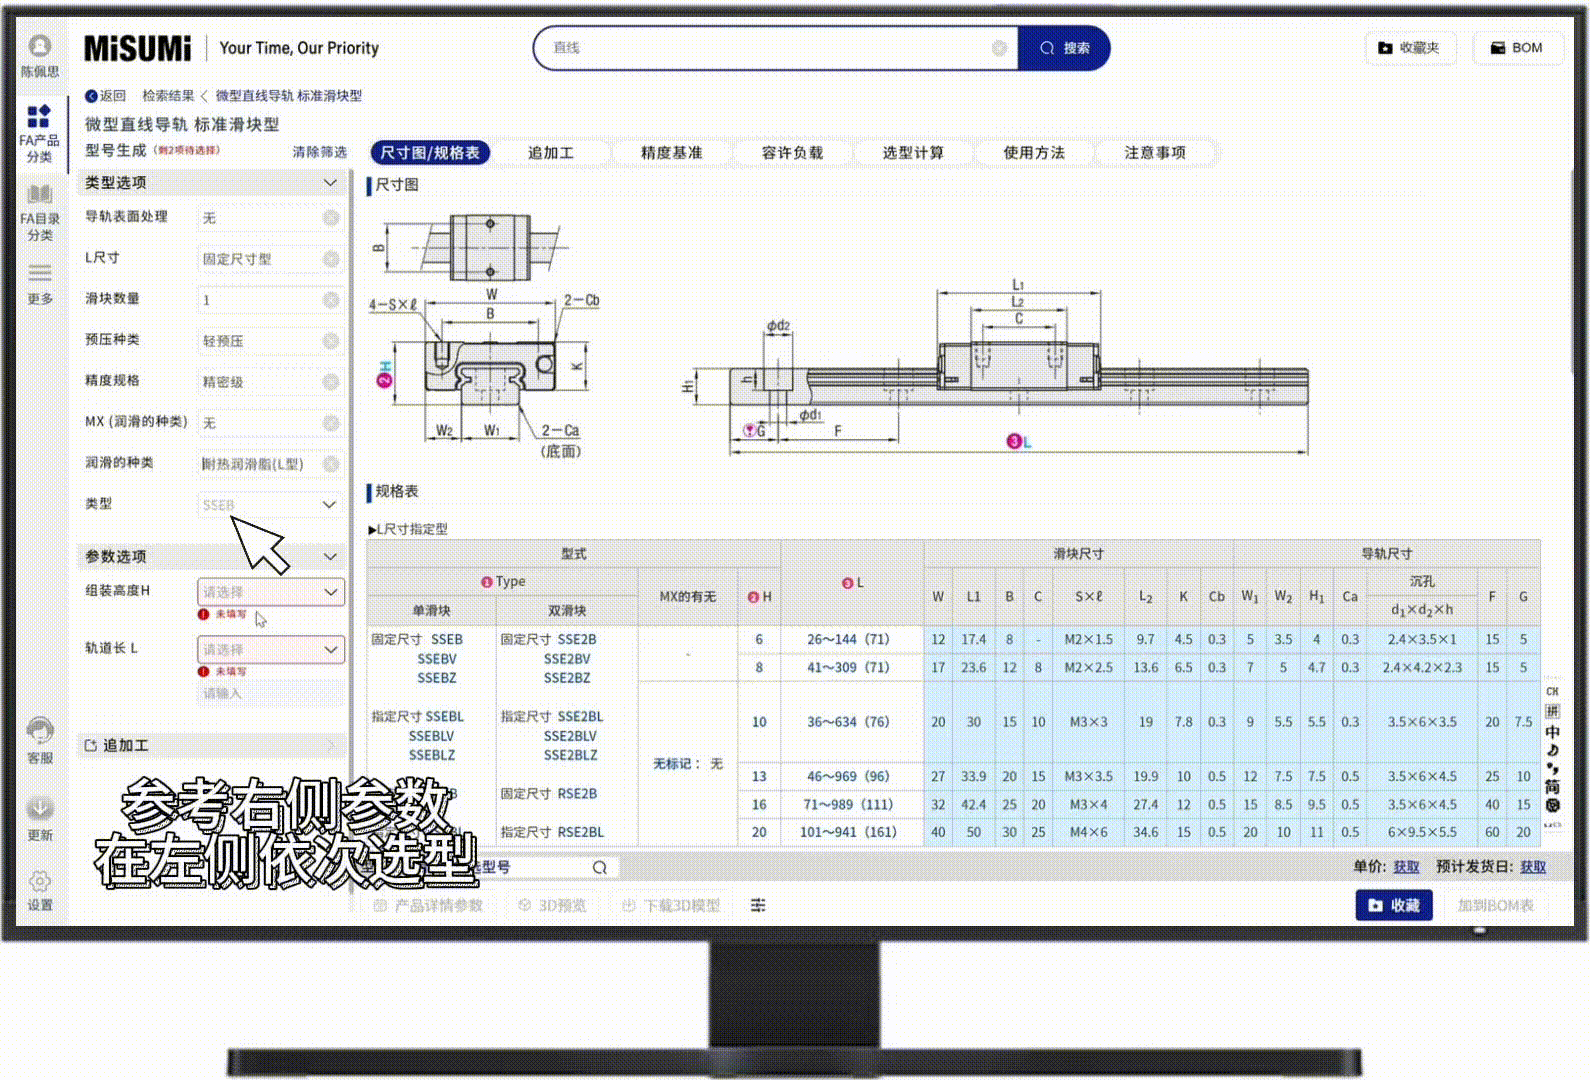Click the 指定尺寸 SSE2BL type cell
The height and width of the screenshot is (1080, 1590).
pos(552,717)
